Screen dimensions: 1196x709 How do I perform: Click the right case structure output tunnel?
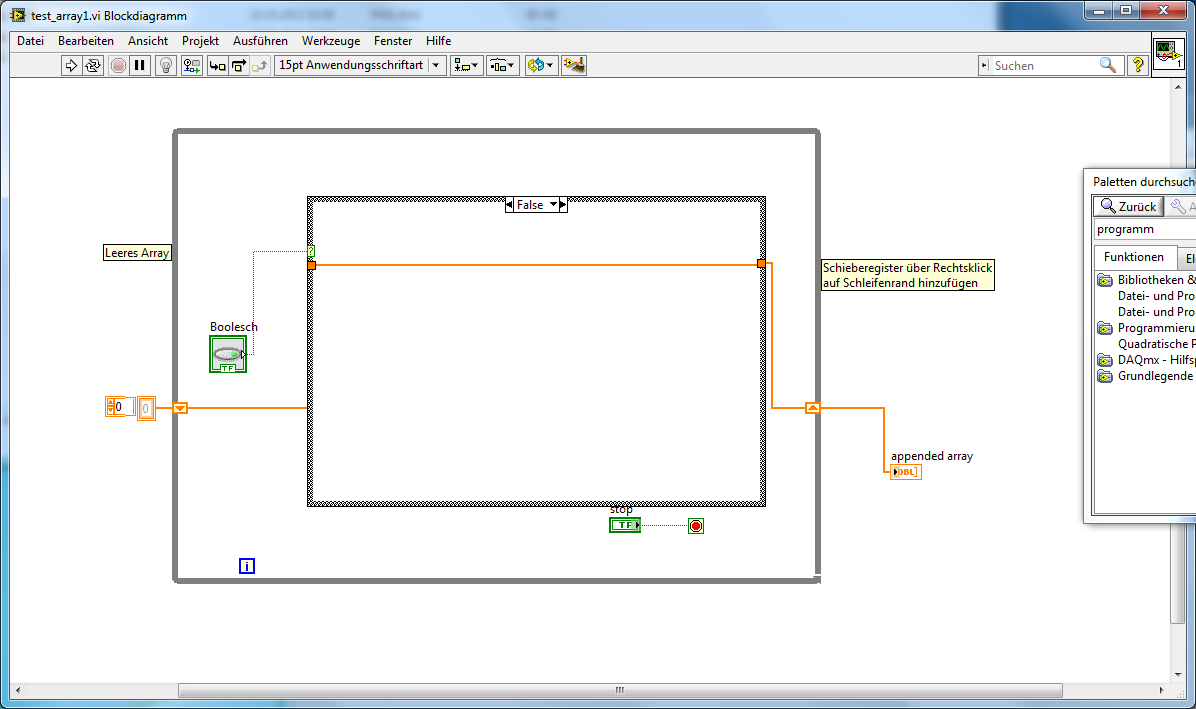tap(761, 264)
